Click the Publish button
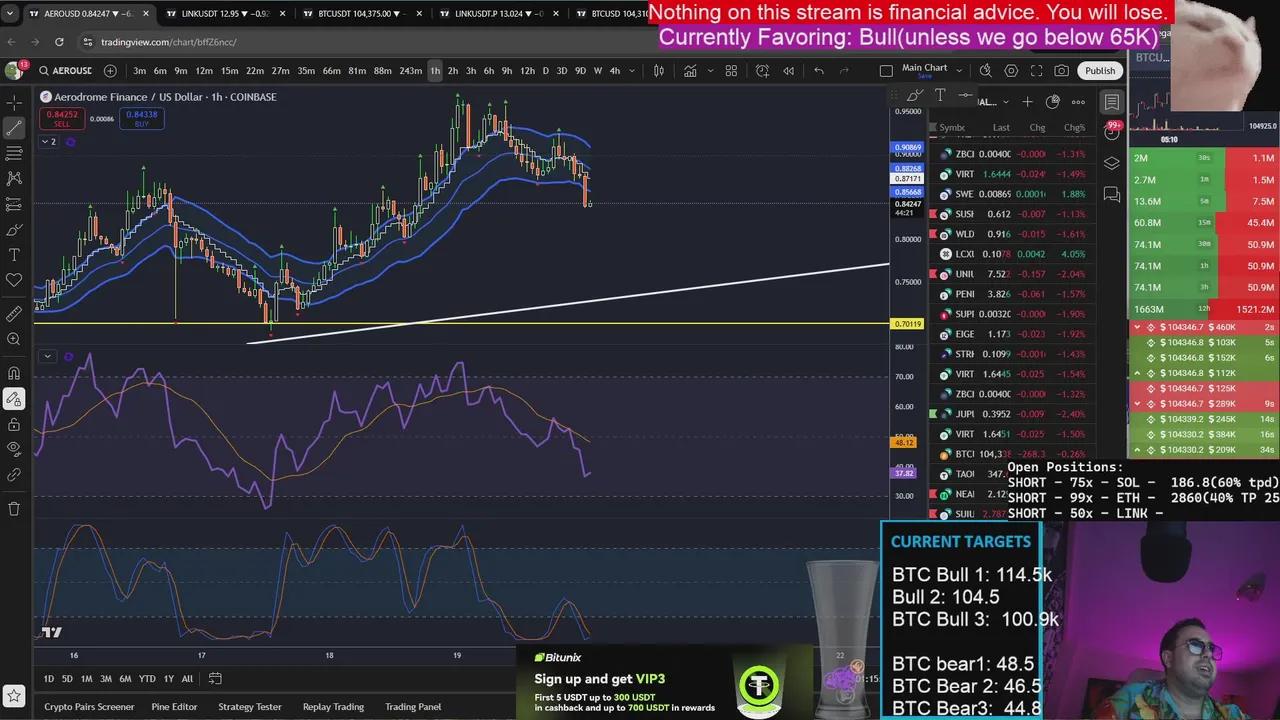1280x720 pixels. (x=1100, y=70)
